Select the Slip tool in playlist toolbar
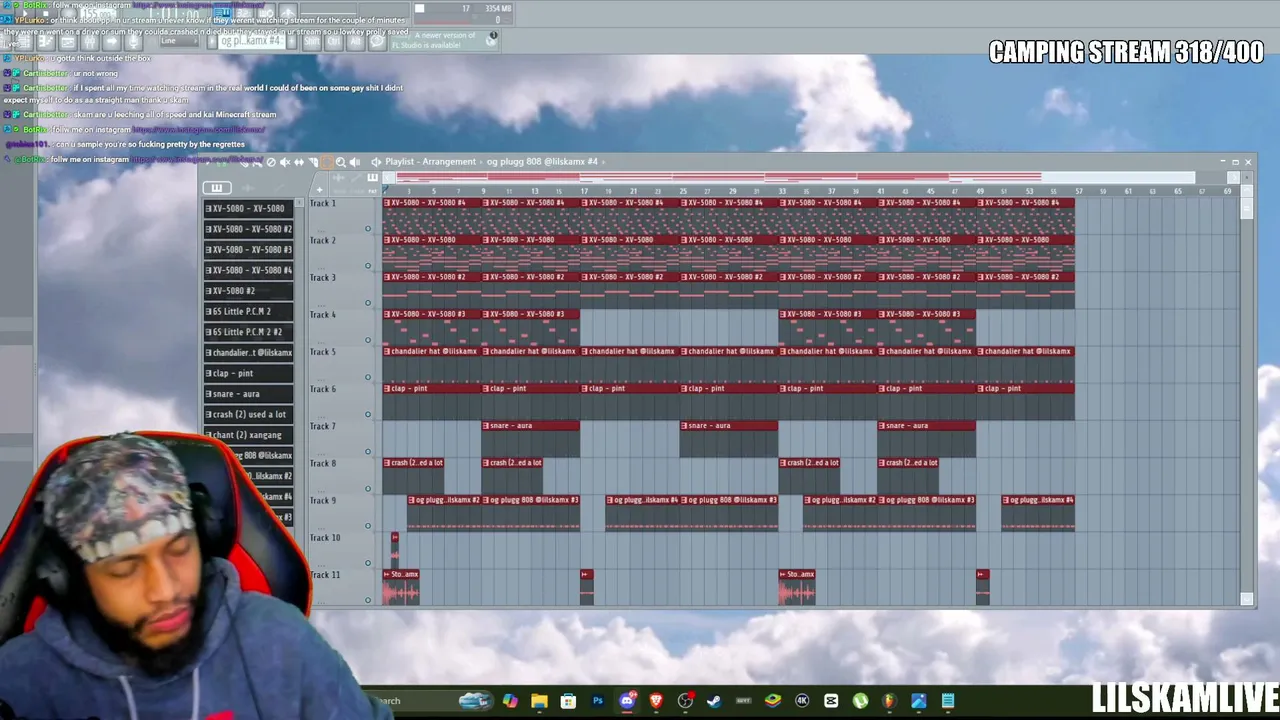Viewport: 1280px width, 720px height. (299, 162)
